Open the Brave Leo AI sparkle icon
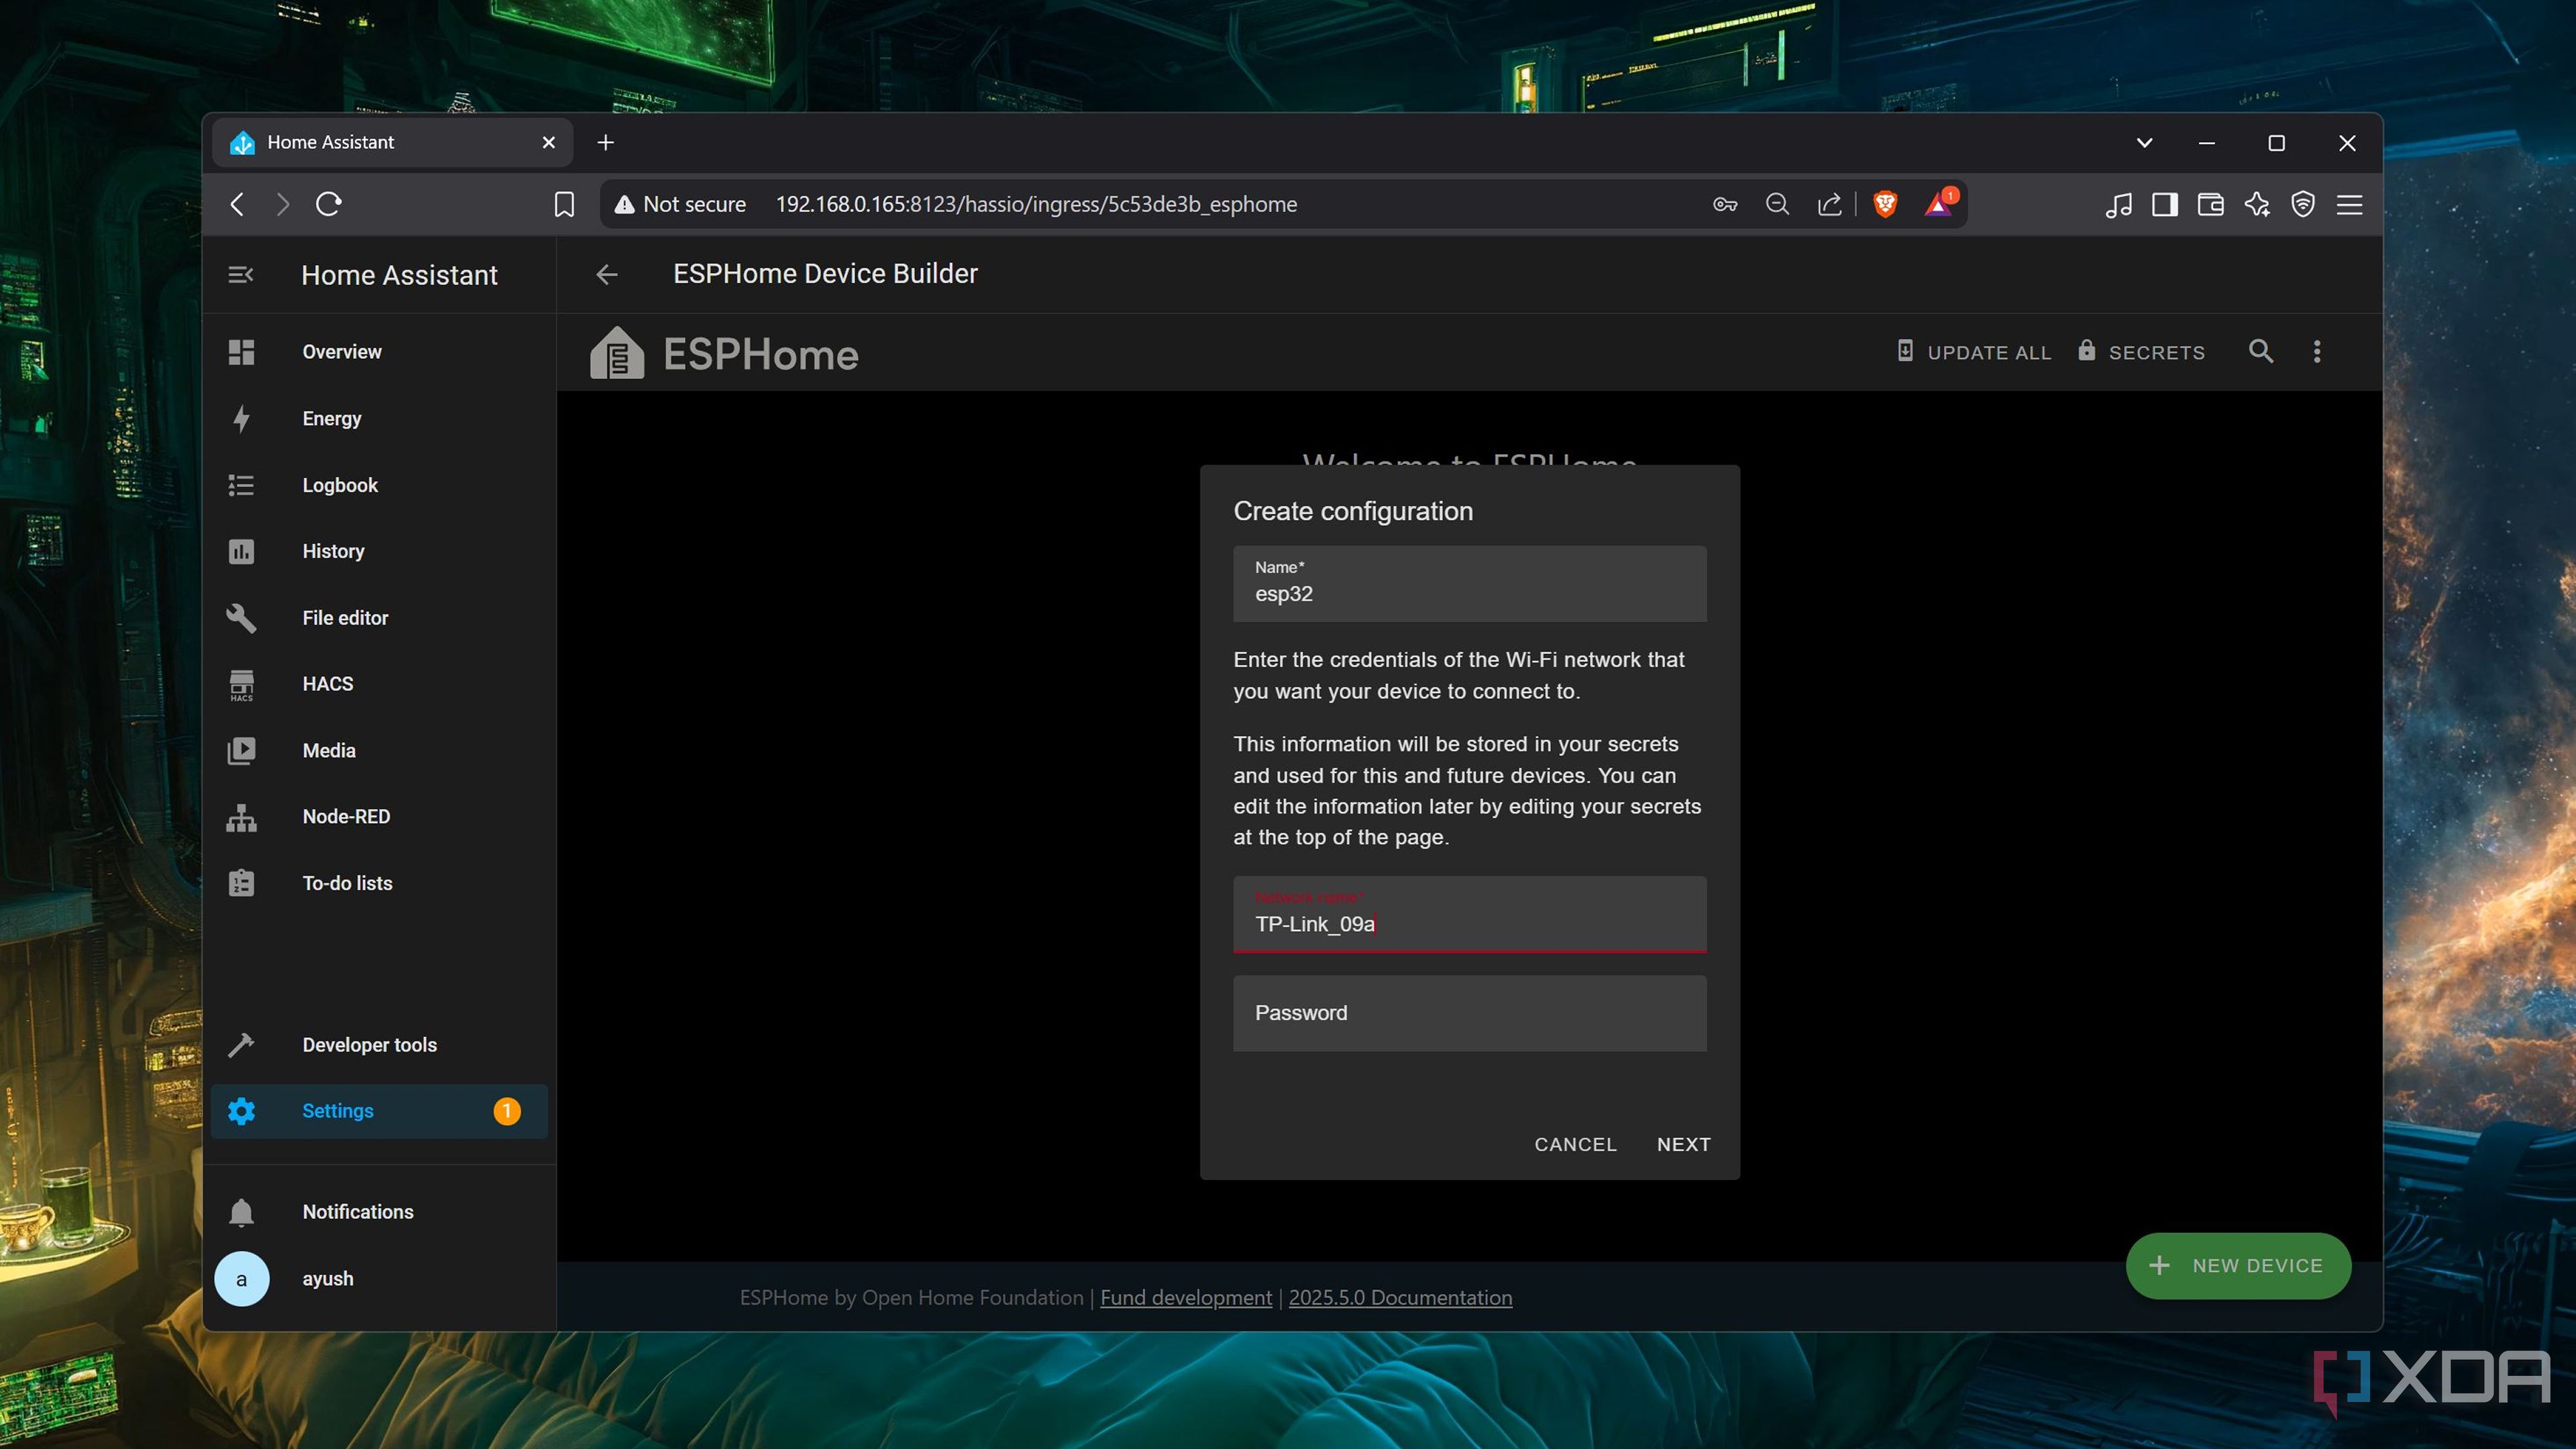 point(2257,205)
